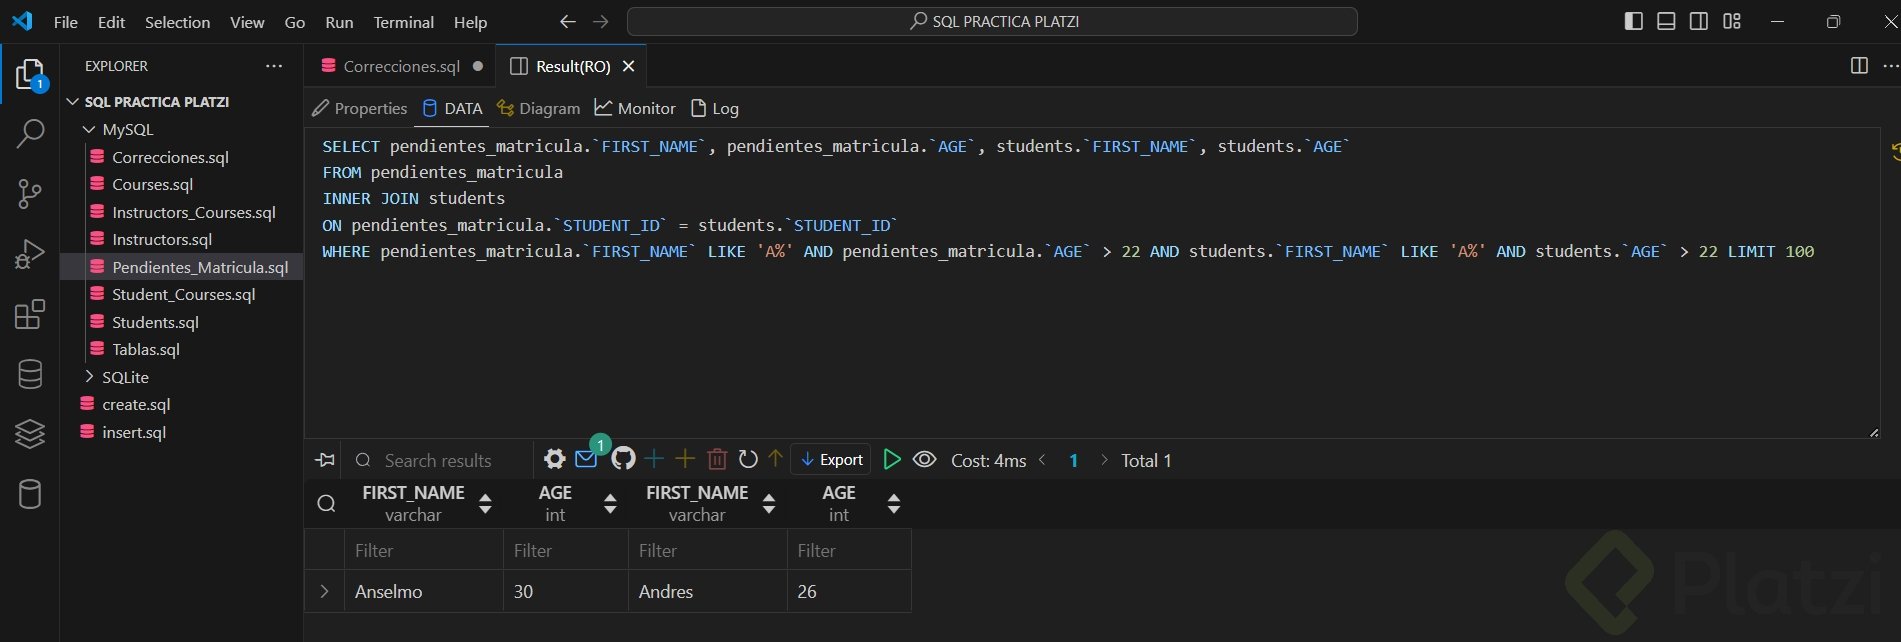Toggle the bottom panel visibility

[1666, 21]
